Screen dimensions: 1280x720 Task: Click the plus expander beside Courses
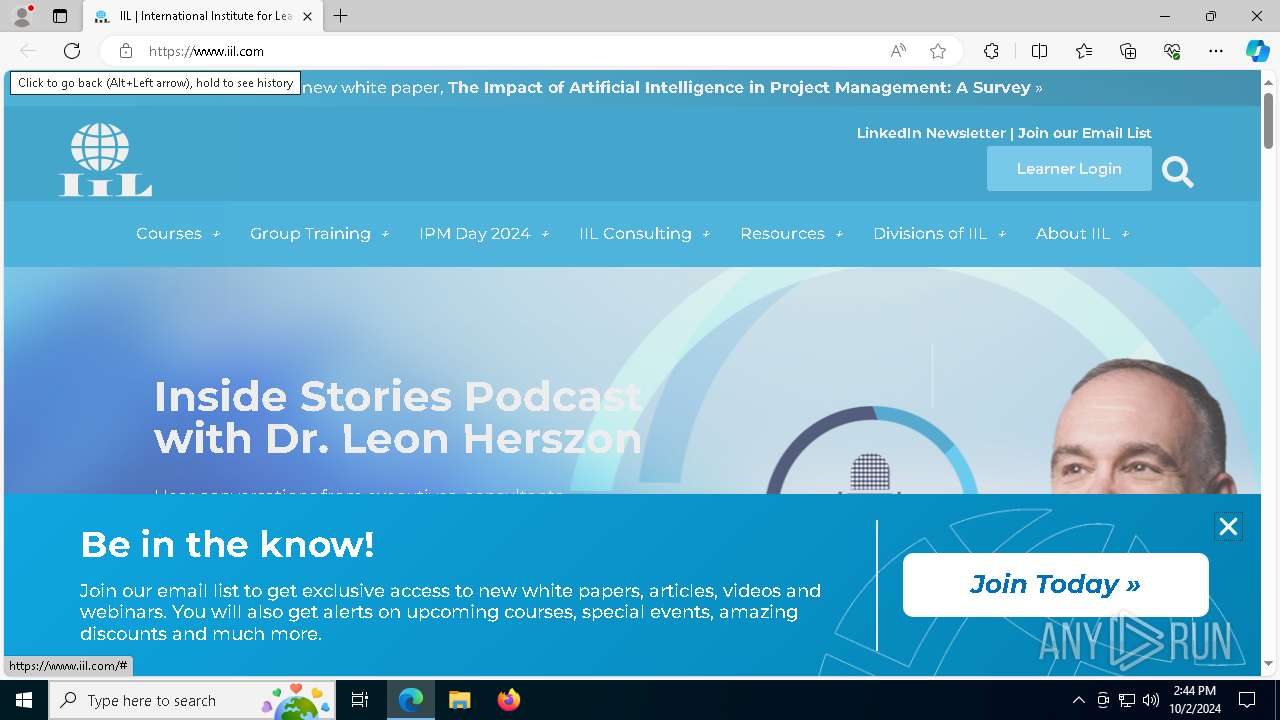tap(215, 234)
